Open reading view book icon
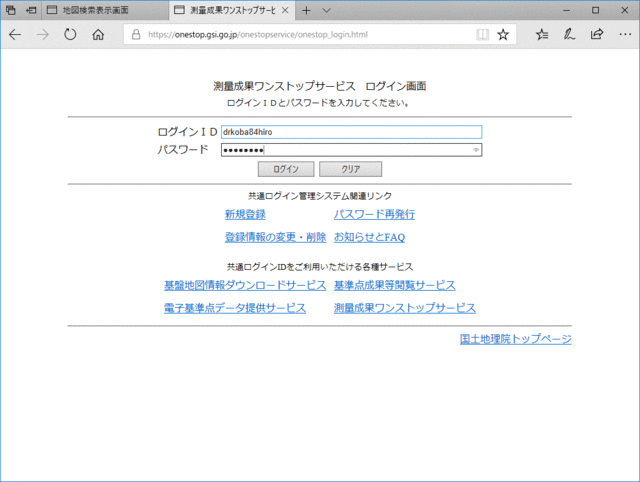Screen dimensions: 640x482 [482, 35]
